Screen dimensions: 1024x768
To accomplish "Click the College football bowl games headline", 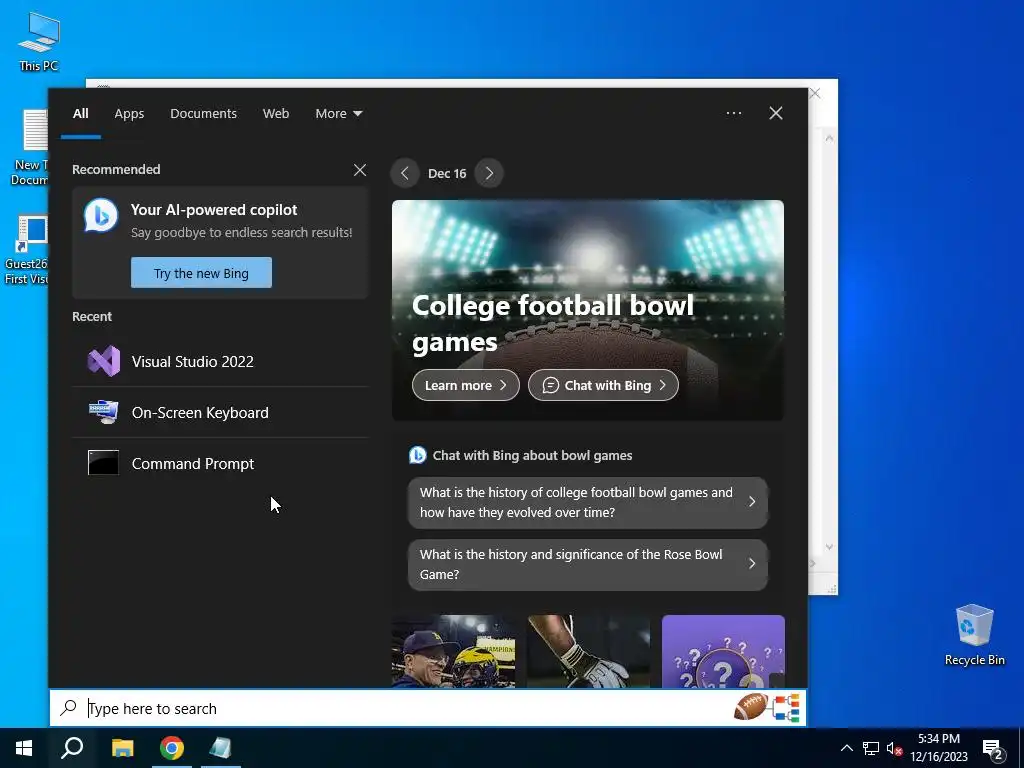I will point(552,323).
